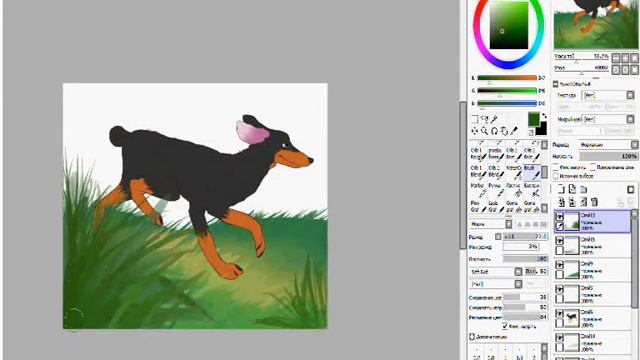Open the layer blending Режим dropdown
The image size is (640, 360).
pyautogui.click(x=609, y=144)
